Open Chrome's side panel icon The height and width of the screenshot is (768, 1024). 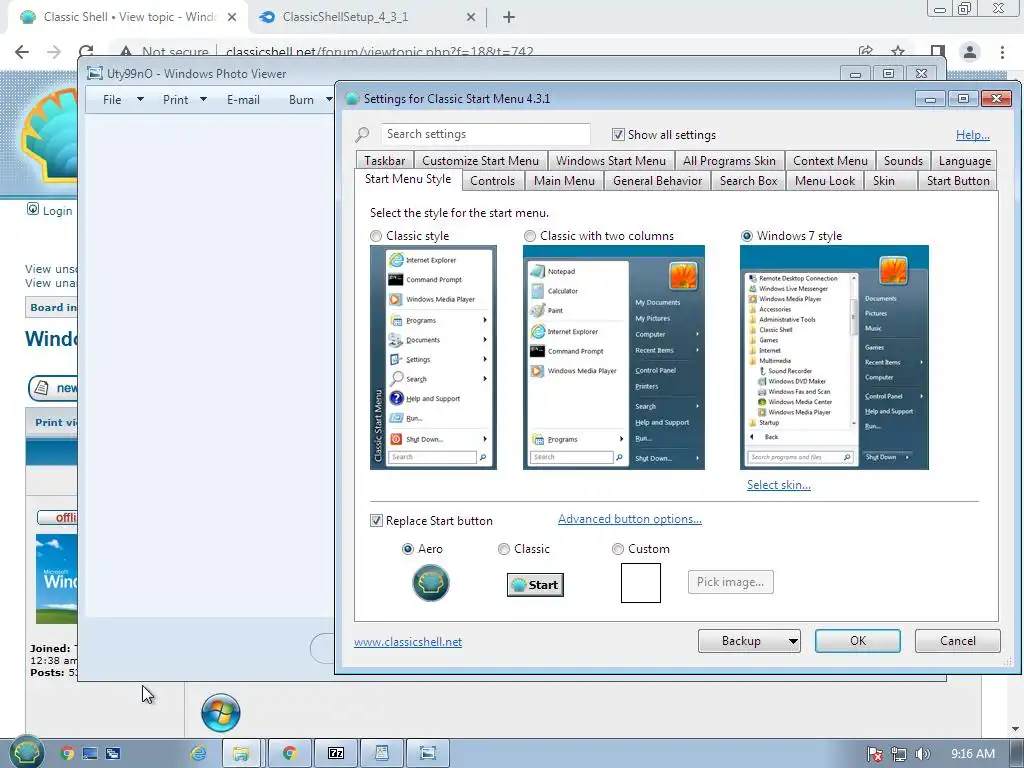click(937, 51)
